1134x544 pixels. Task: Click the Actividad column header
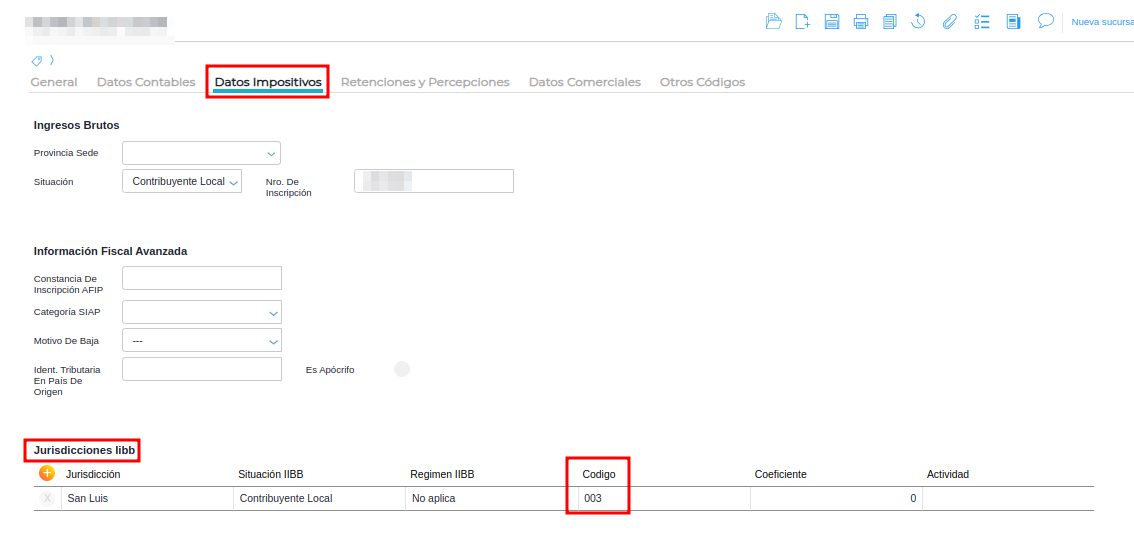pos(947,474)
